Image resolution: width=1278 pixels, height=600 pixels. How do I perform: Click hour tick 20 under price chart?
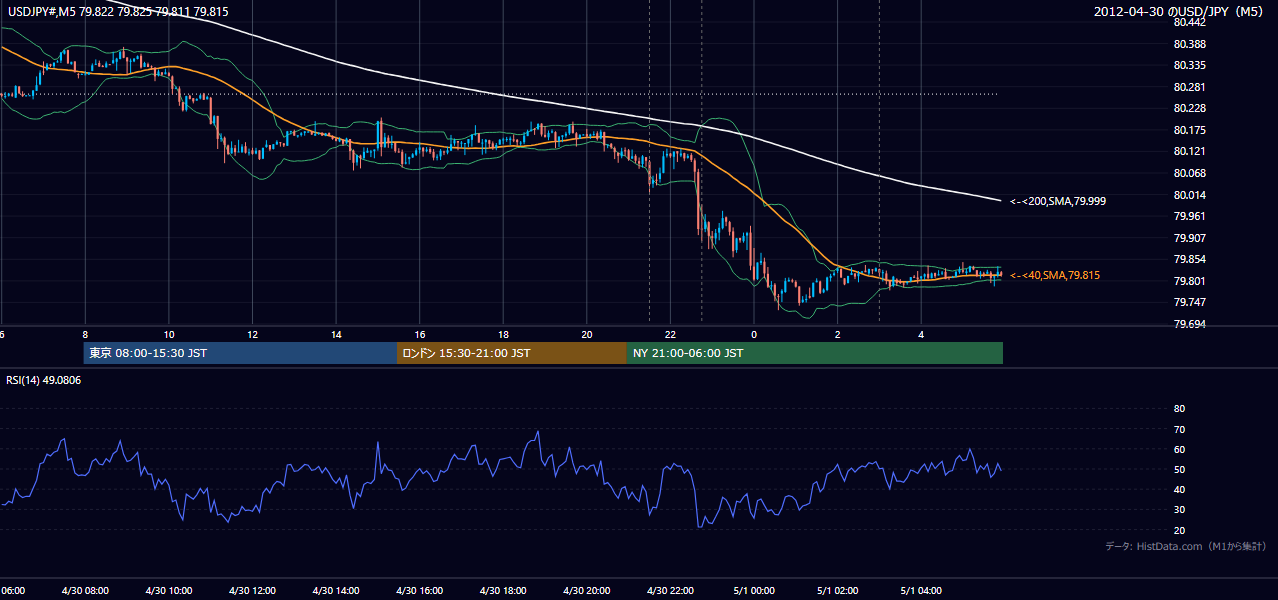pos(587,335)
